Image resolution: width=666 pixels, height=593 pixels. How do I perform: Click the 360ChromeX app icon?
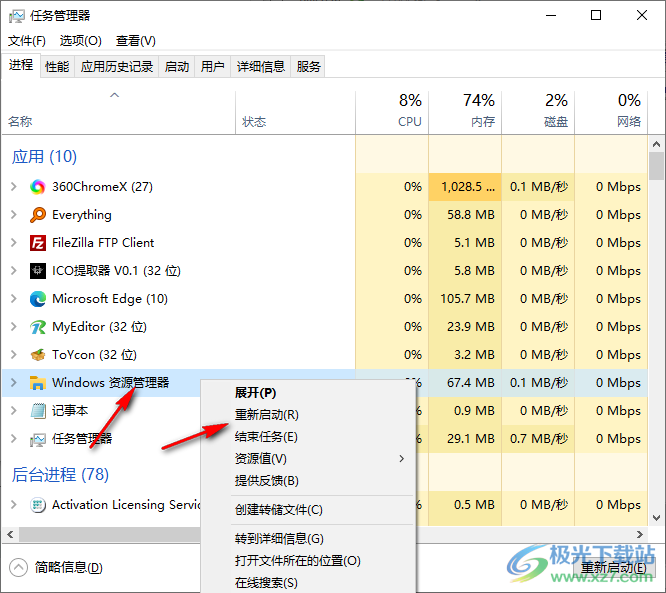coord(37,187)
